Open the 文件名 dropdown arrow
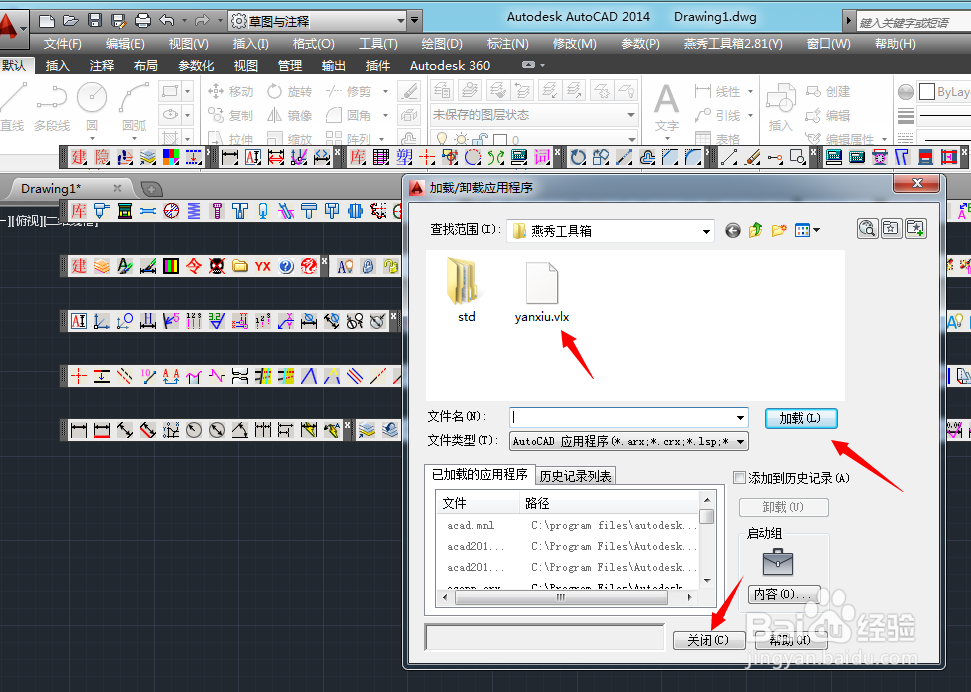 [740, 418]
